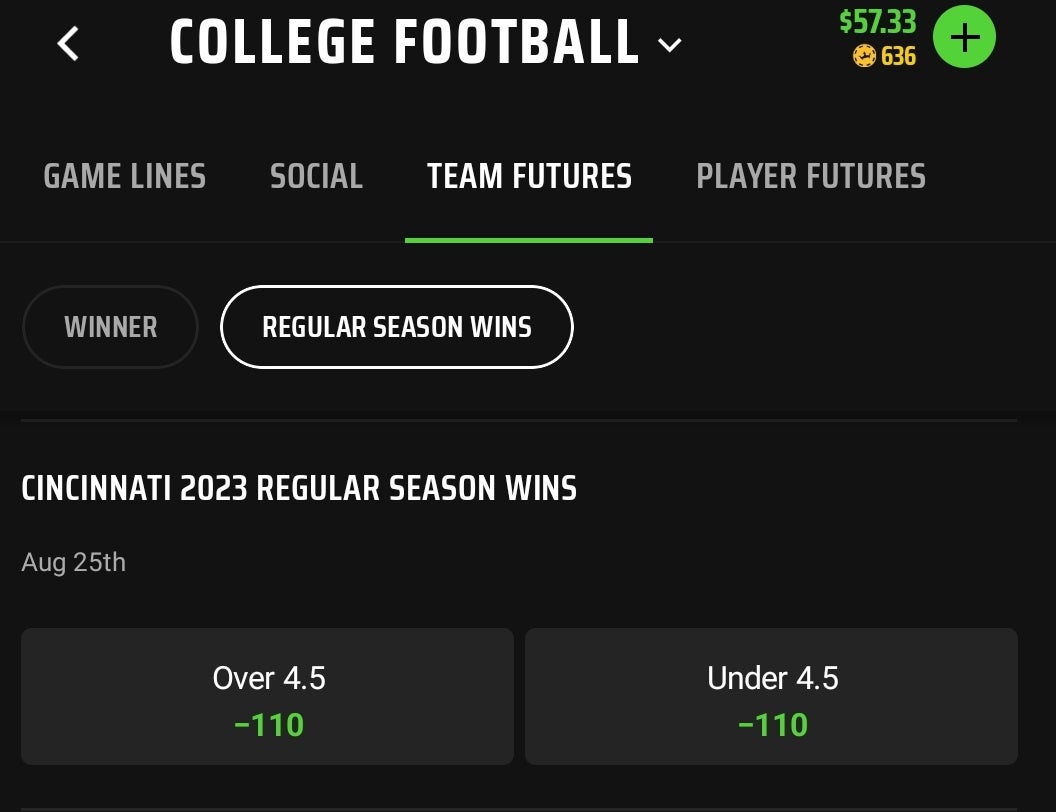This screenshot has width=1056, height=812.
Task: Deselect the highlighted Regular Season Wins pill
Action: coord(396,327)
